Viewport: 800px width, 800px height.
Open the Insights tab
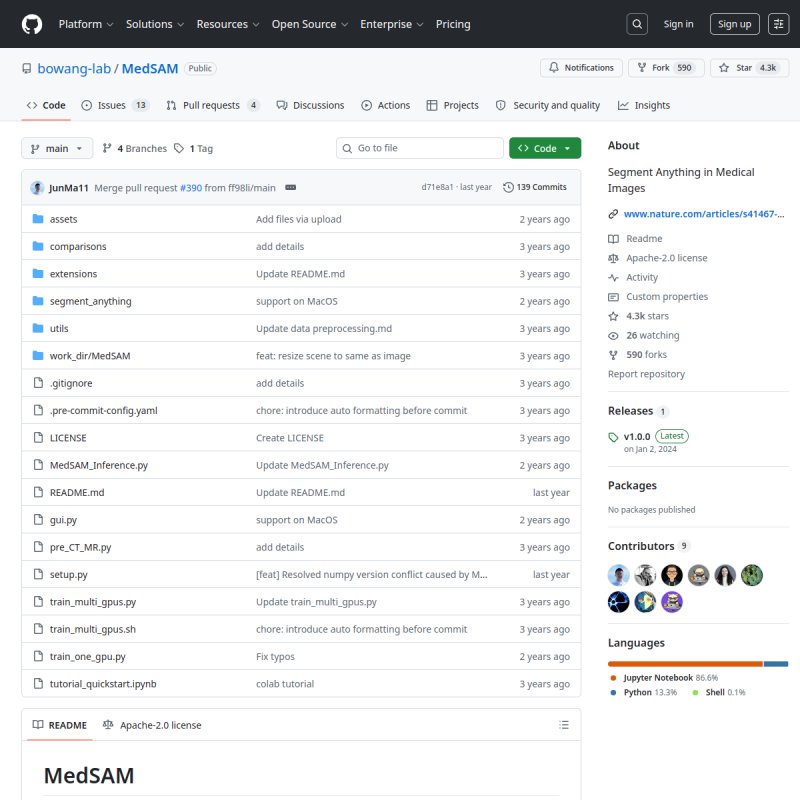pyautogui.click(x=644, y=105)
